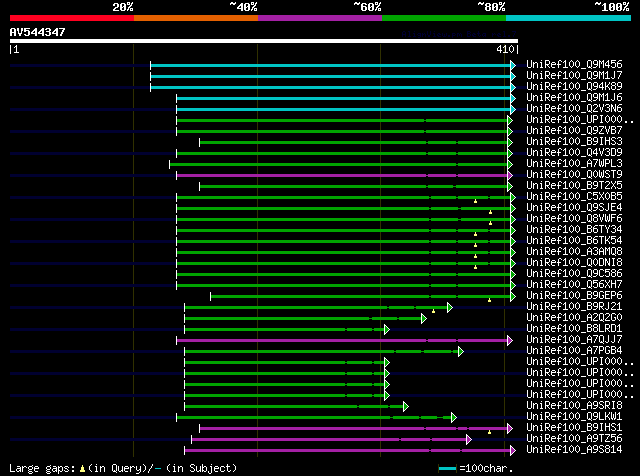Click the UniRef100_A7WPL3 label

pyautogui.click(x=574, y=164)
